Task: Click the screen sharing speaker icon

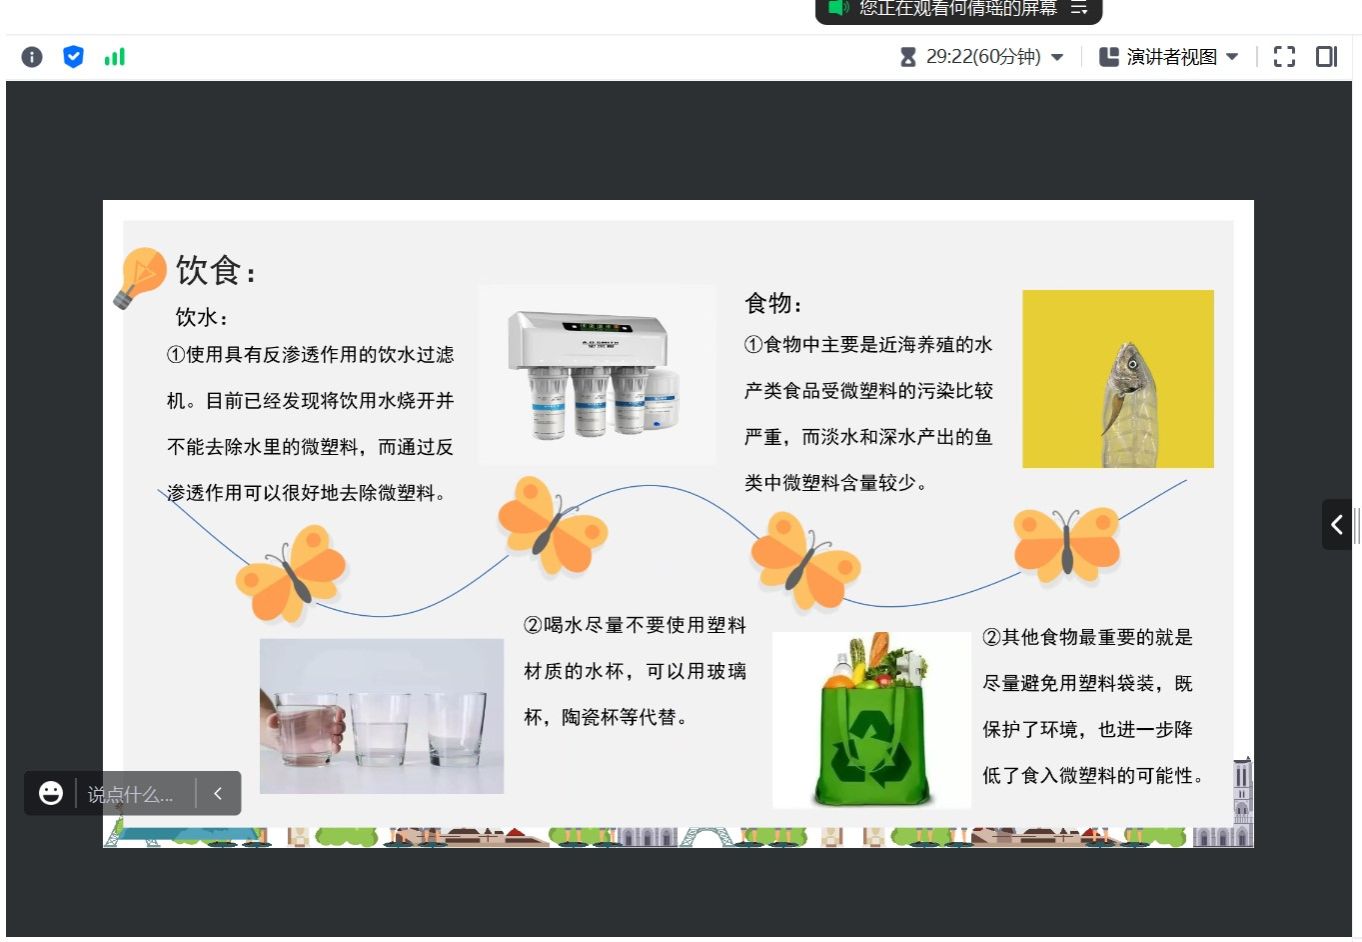Action: pyautogui.click(x=838, y=8)
